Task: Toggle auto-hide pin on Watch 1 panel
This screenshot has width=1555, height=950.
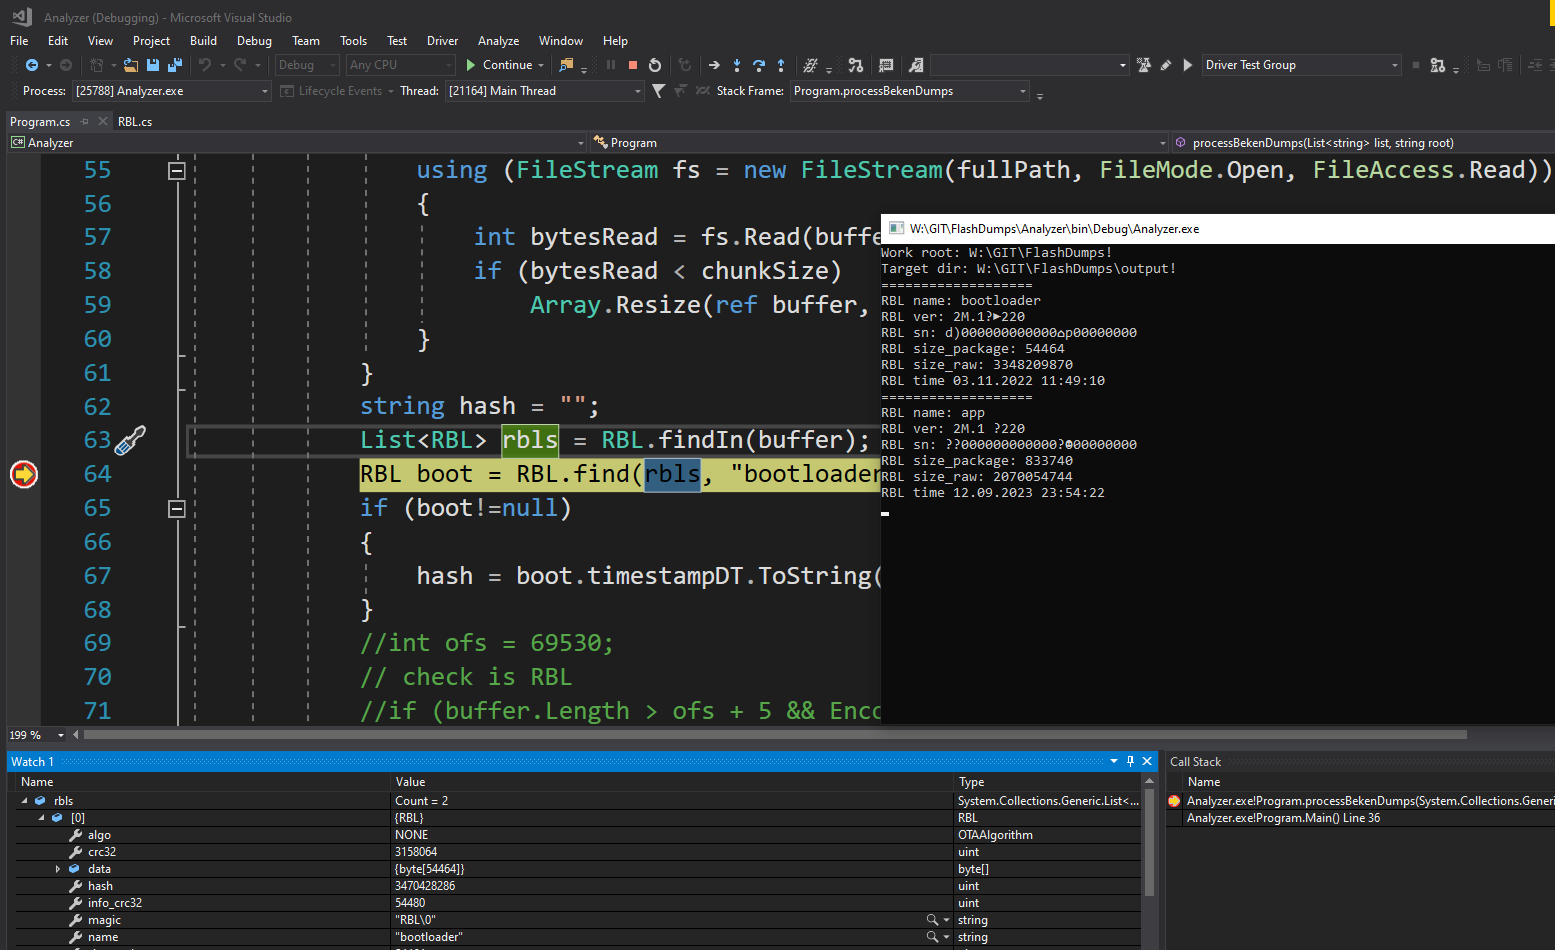Action: (1130, 761)
